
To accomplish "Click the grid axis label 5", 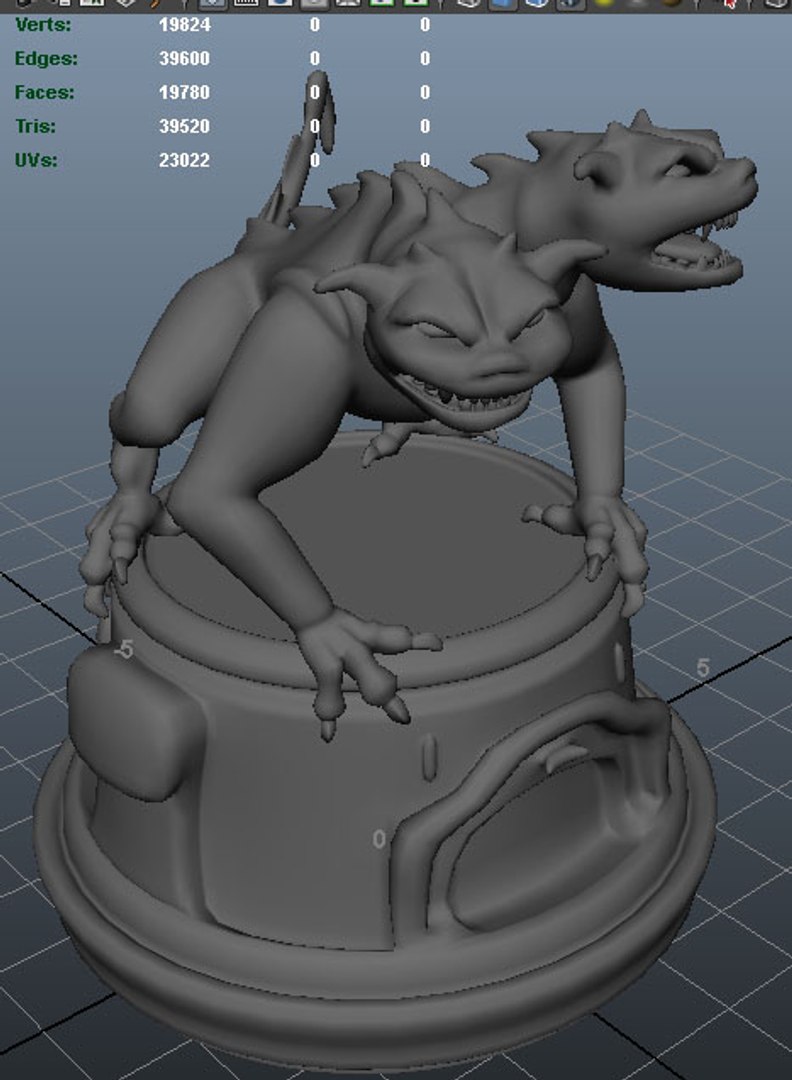I will (702, 667).
